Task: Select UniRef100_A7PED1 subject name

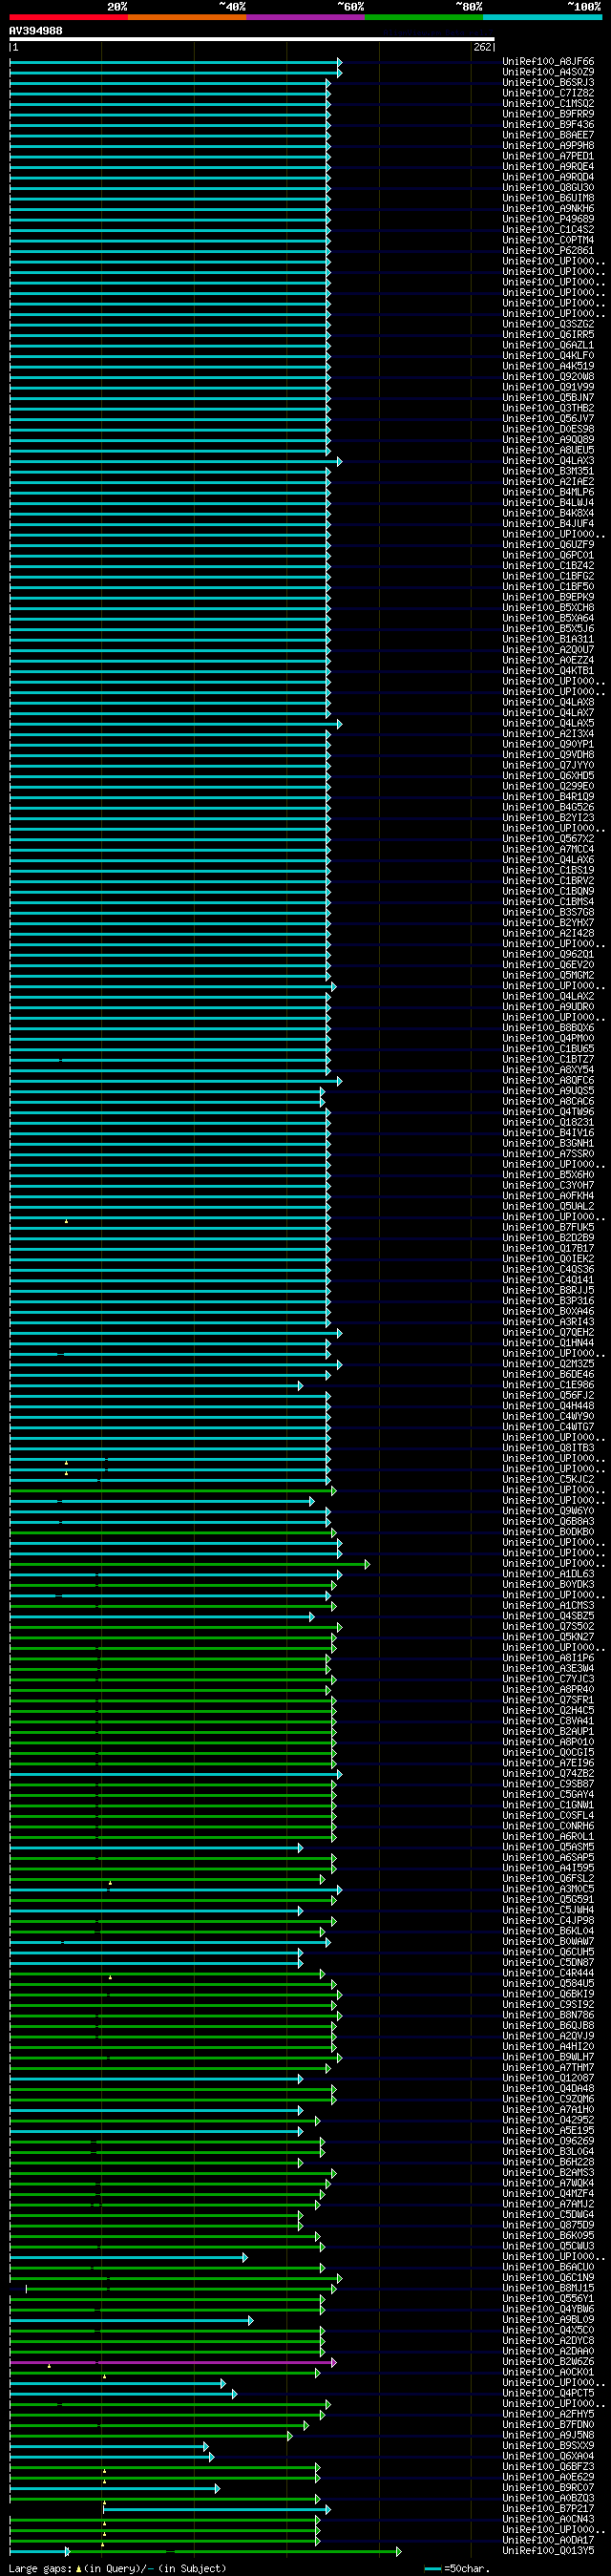Action: (548, 156)
